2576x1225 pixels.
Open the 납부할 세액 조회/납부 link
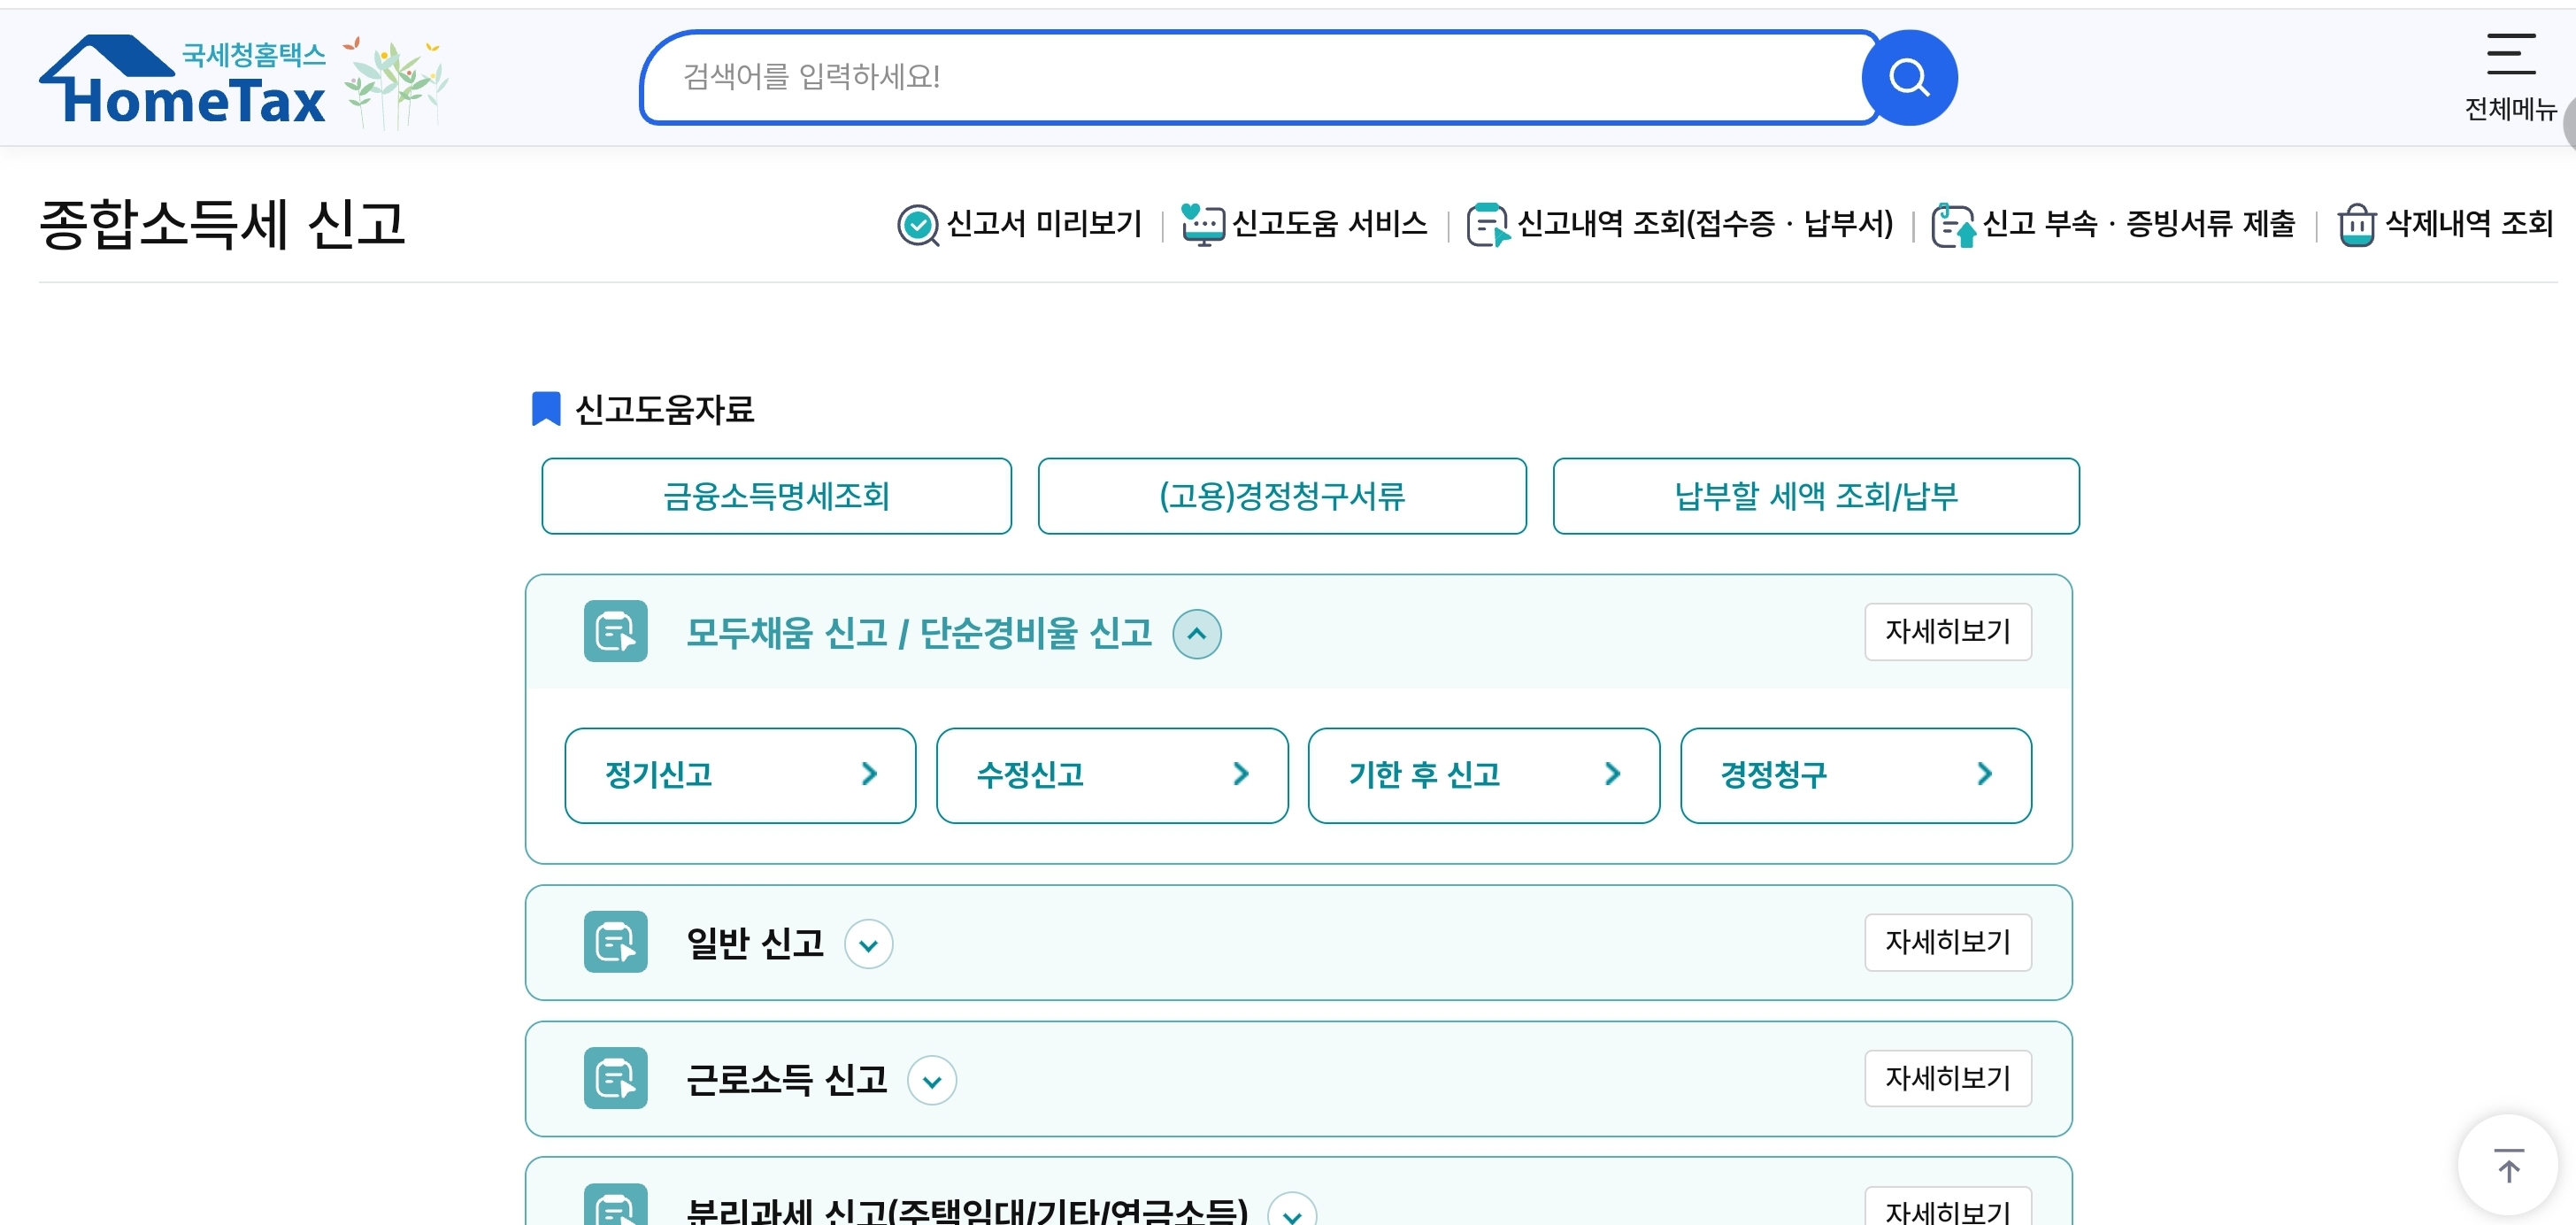click(x=1815, y=496)
